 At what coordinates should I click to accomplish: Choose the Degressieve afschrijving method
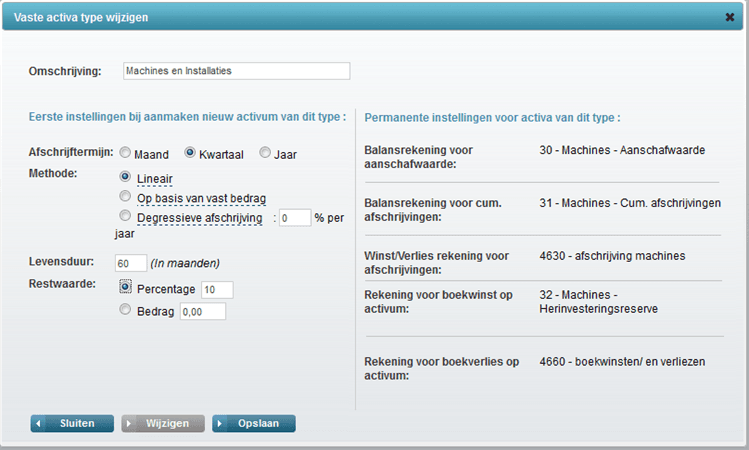pos(125,215)
